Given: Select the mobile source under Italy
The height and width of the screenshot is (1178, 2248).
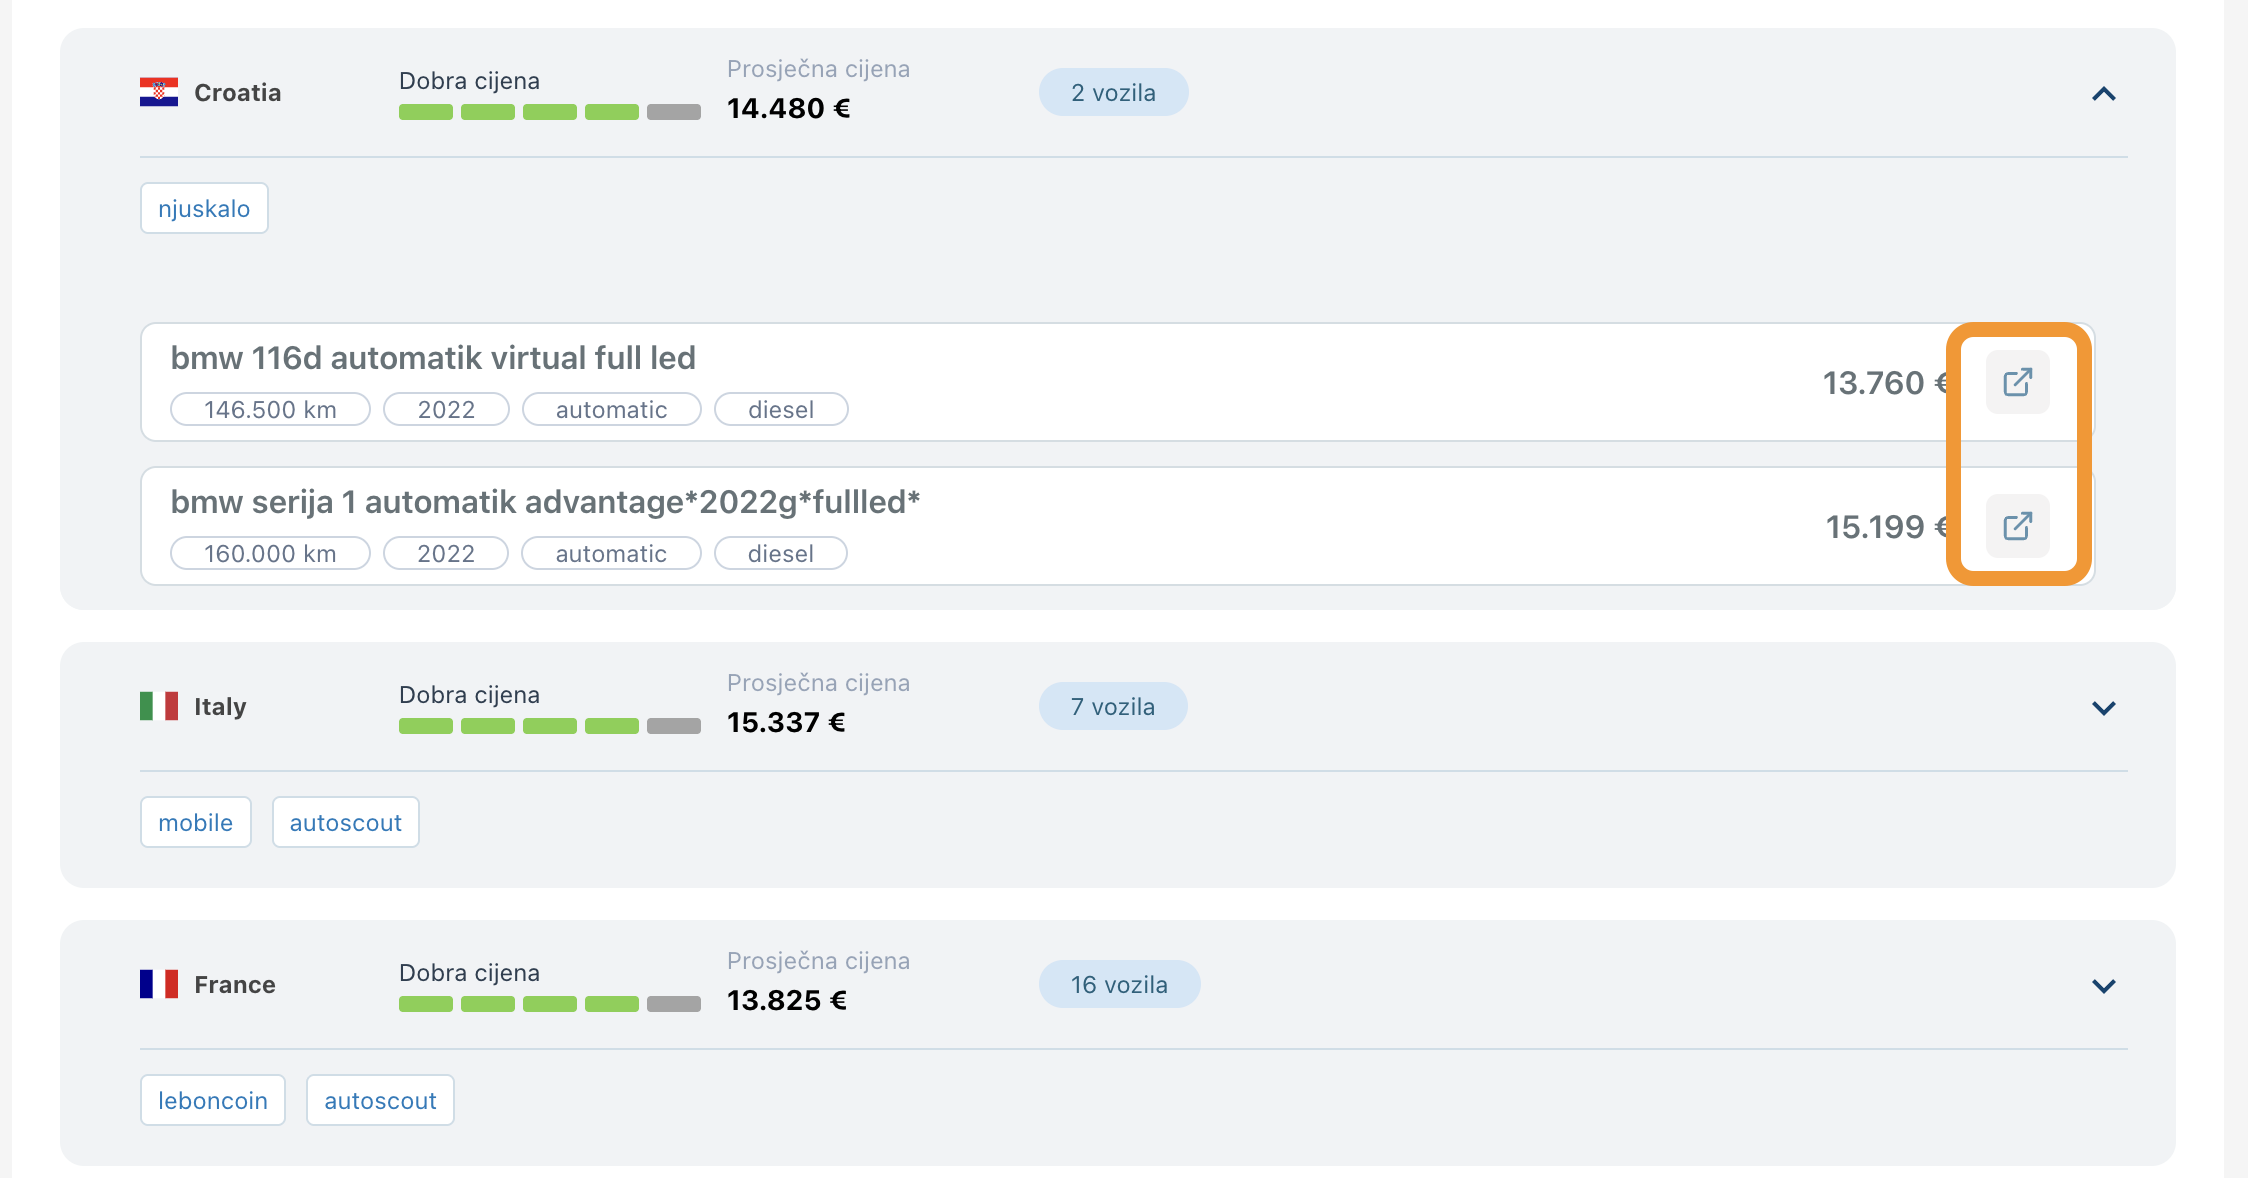Looking at the screenshot, I should 196,822.
